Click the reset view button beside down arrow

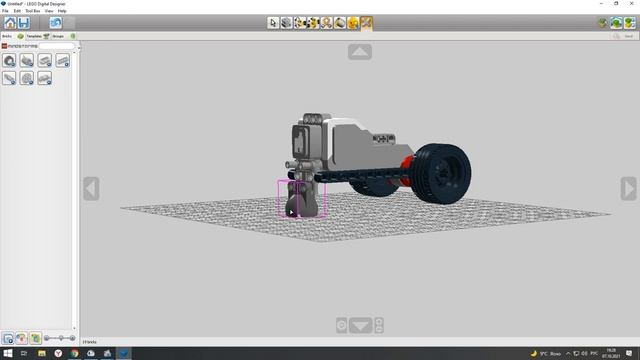342,325
